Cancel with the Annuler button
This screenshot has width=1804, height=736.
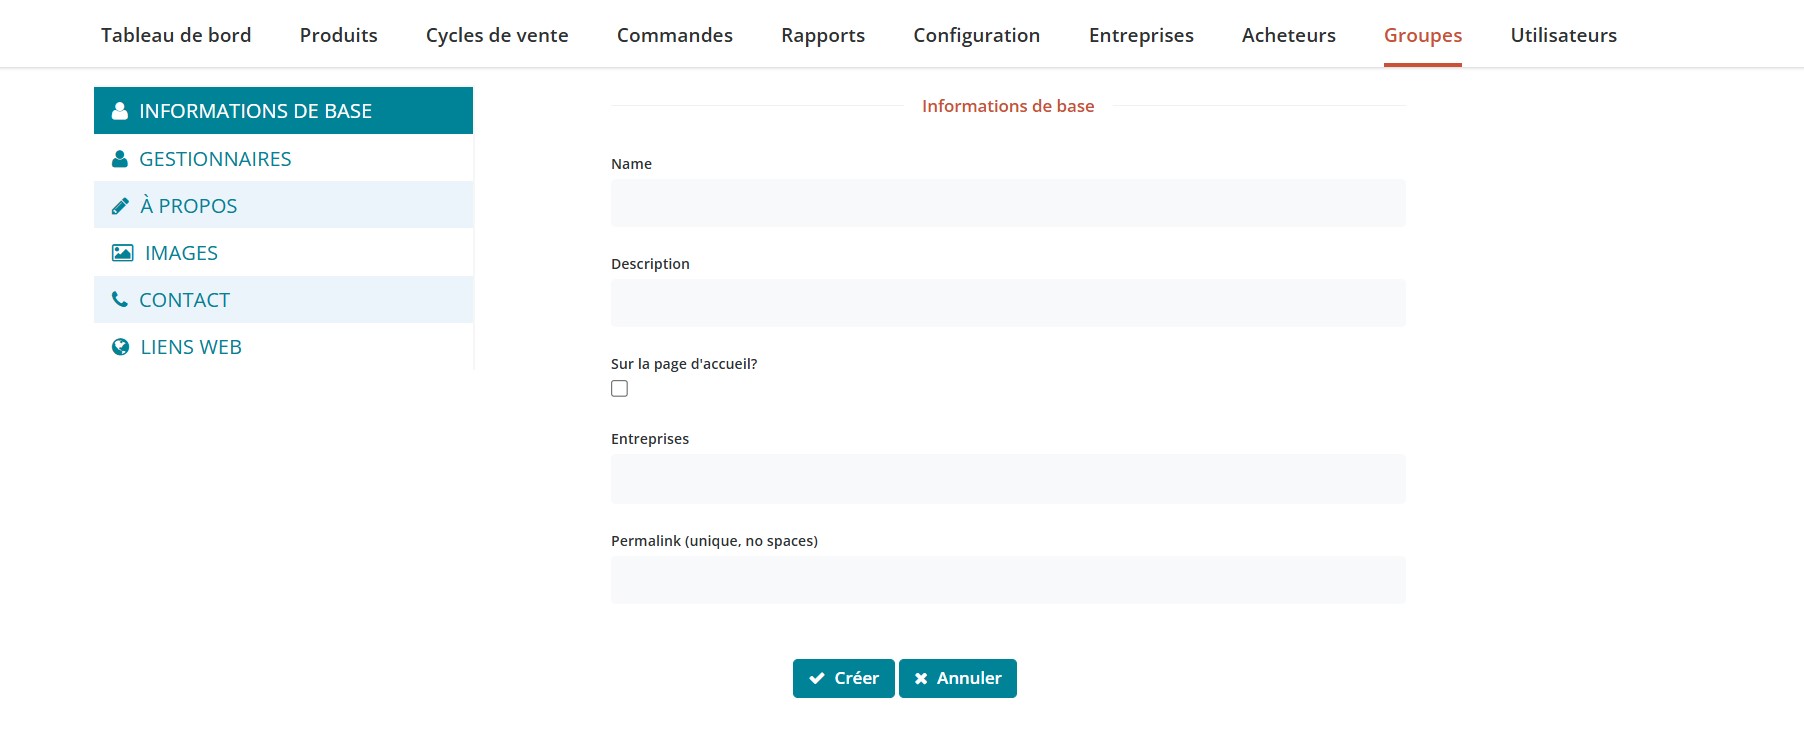957,678
